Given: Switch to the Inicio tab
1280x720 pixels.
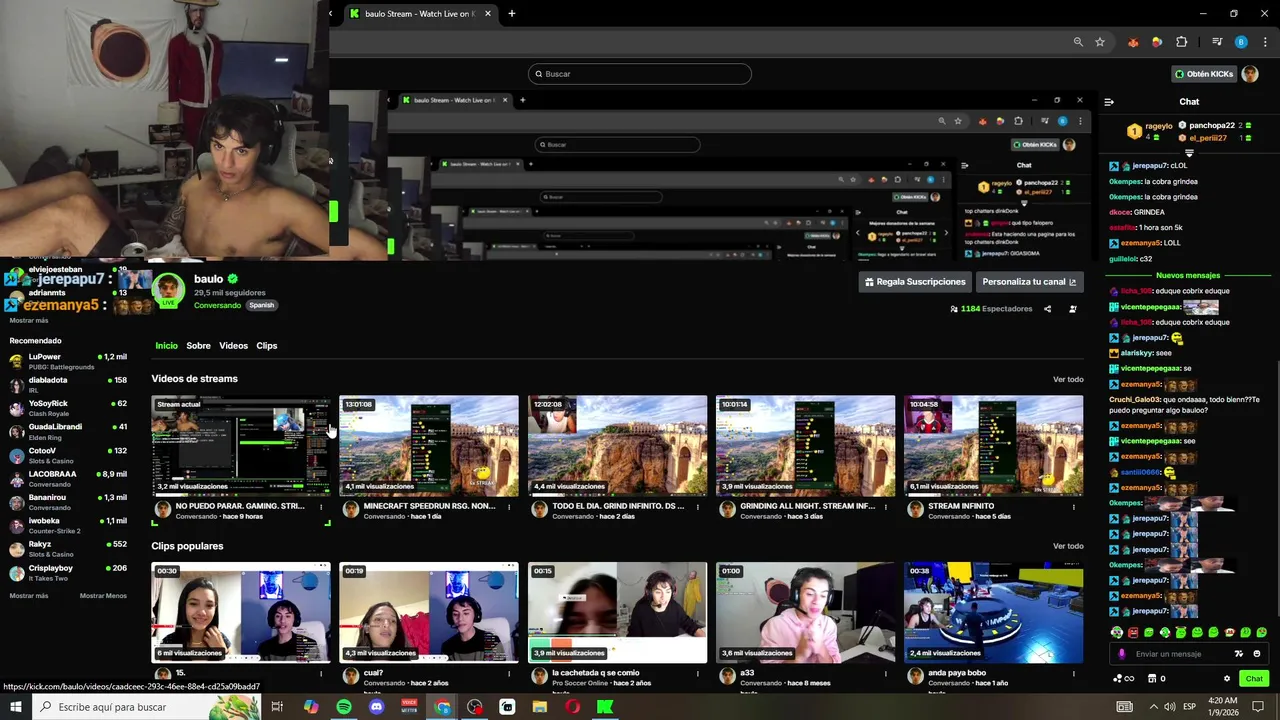Looking at the screenshot, I should click(166, 346).
